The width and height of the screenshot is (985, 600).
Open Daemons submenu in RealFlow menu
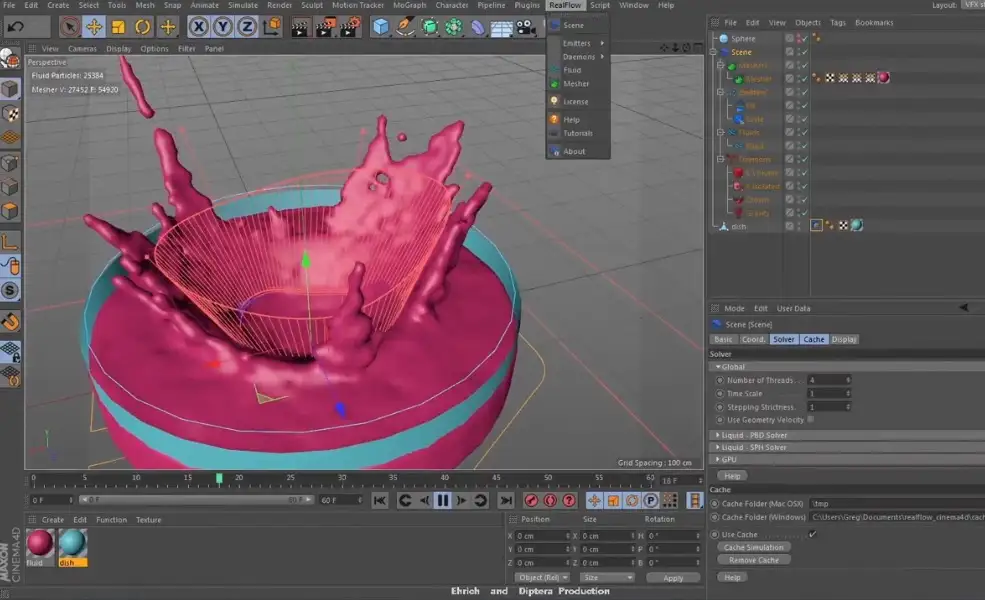point(579,57)
